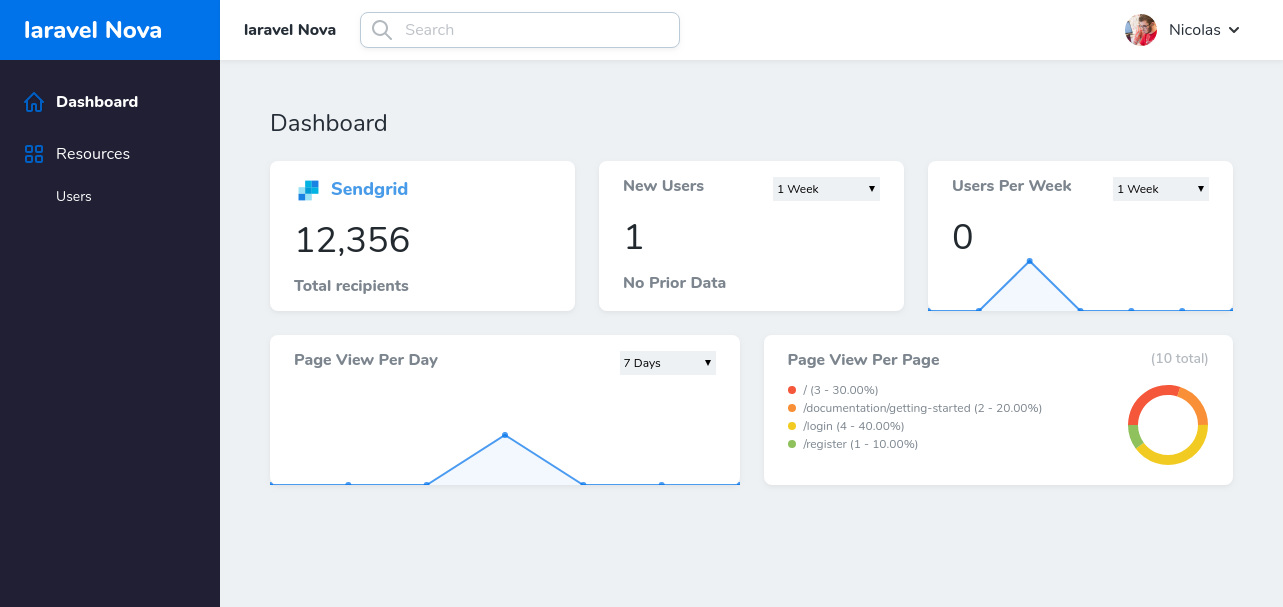Click the search magnifier icon
The width and height of the screenshot is (1283, 607).
point(381,30)
